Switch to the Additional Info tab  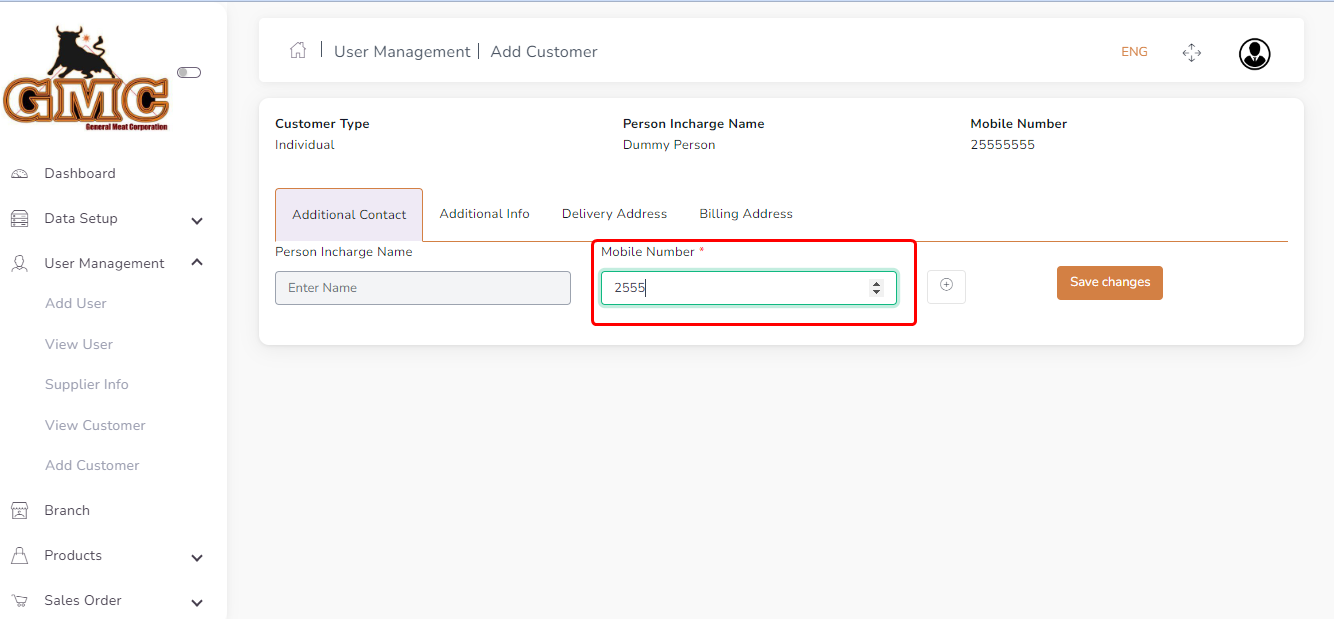tap(484, 214)
